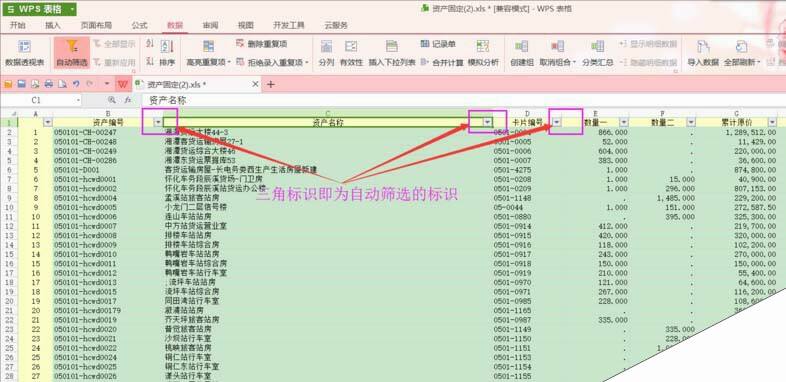Open the 数据透视表 pivot table tool
Image resolution: width=786 pixels, height=382 pixels.
24,54
